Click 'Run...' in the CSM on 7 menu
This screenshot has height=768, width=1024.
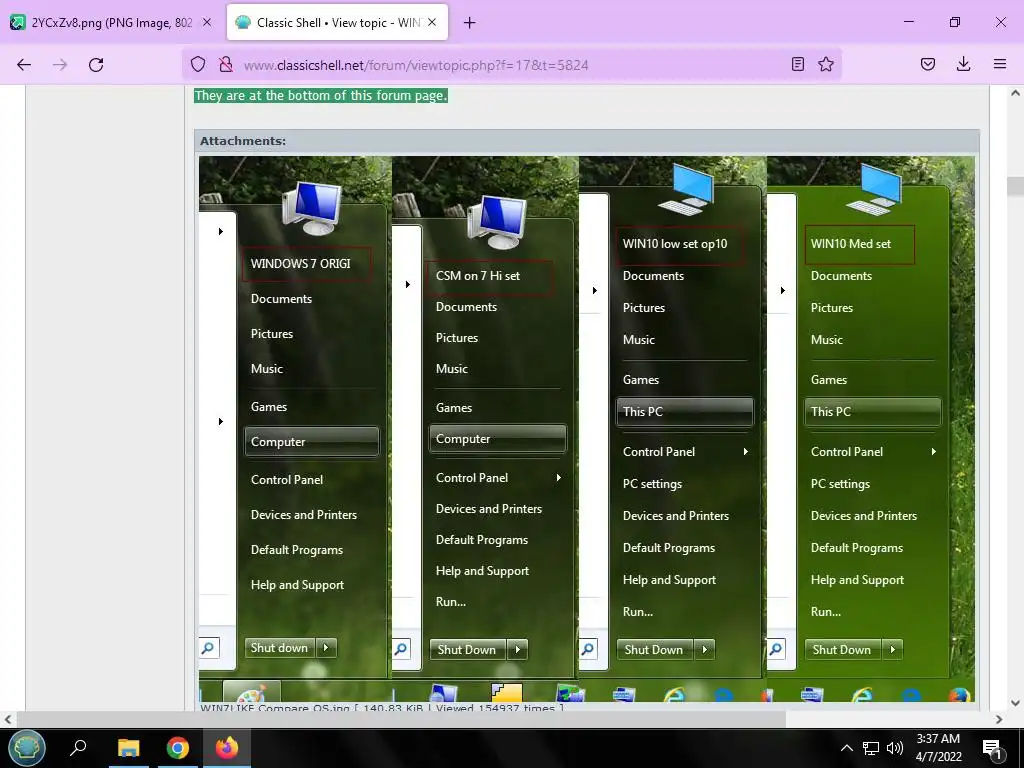[x=451, y=601]
